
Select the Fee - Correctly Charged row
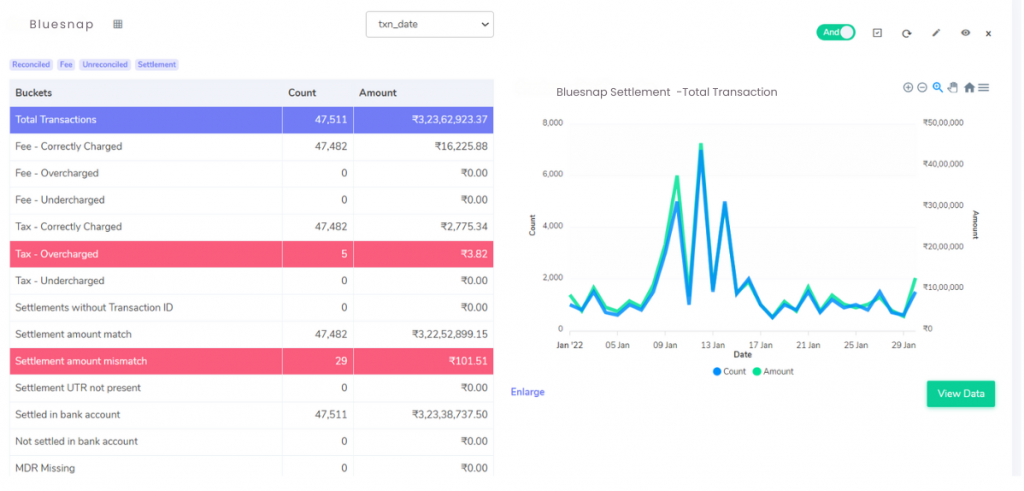[x=251, y=147]
